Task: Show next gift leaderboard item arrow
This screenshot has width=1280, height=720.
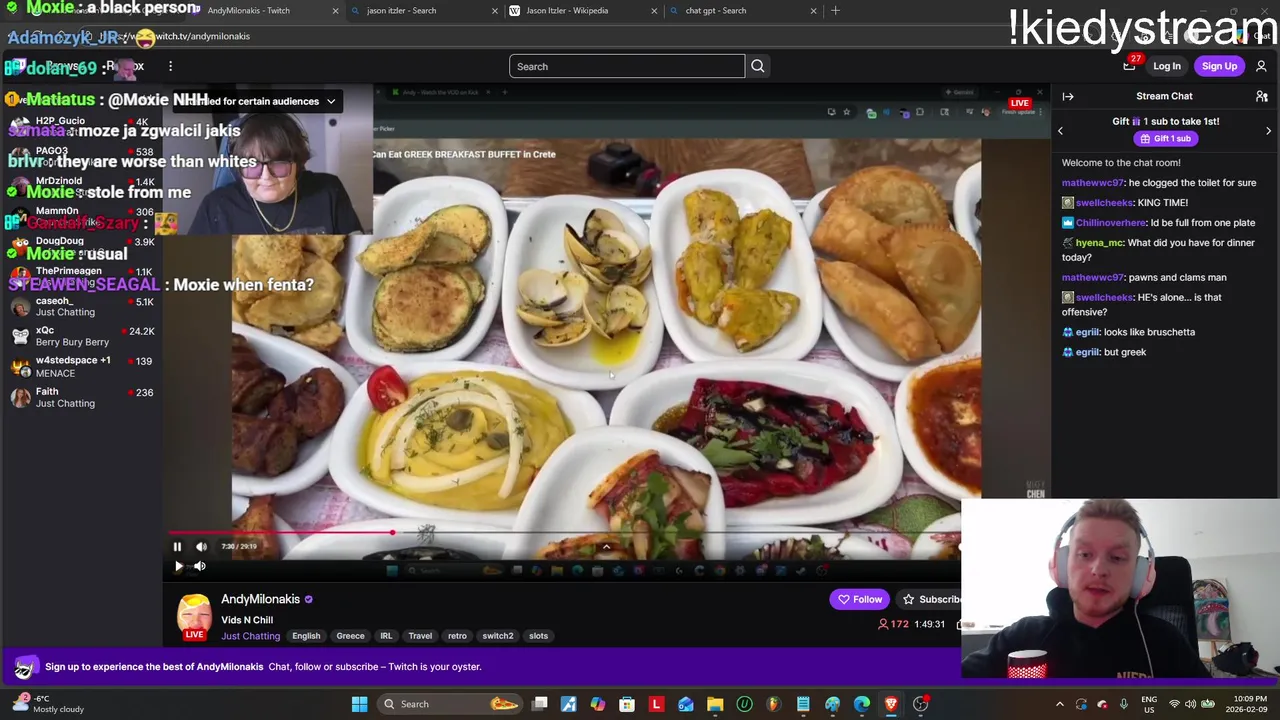Action: pyautogui.click(x=1268, y=131)
